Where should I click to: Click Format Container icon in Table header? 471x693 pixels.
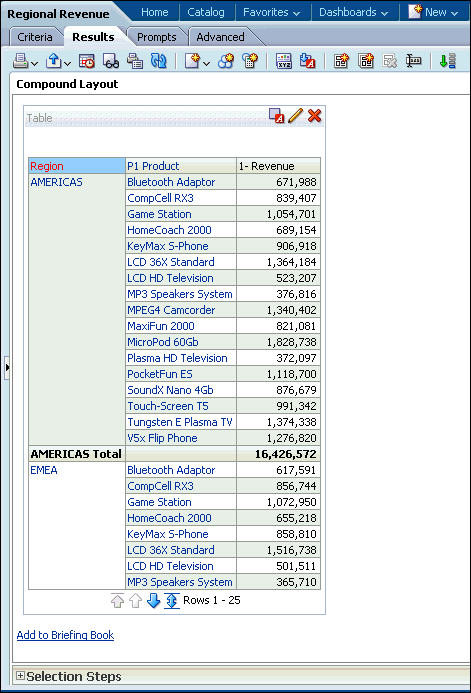pyautogui.click(x=277, y=116)
